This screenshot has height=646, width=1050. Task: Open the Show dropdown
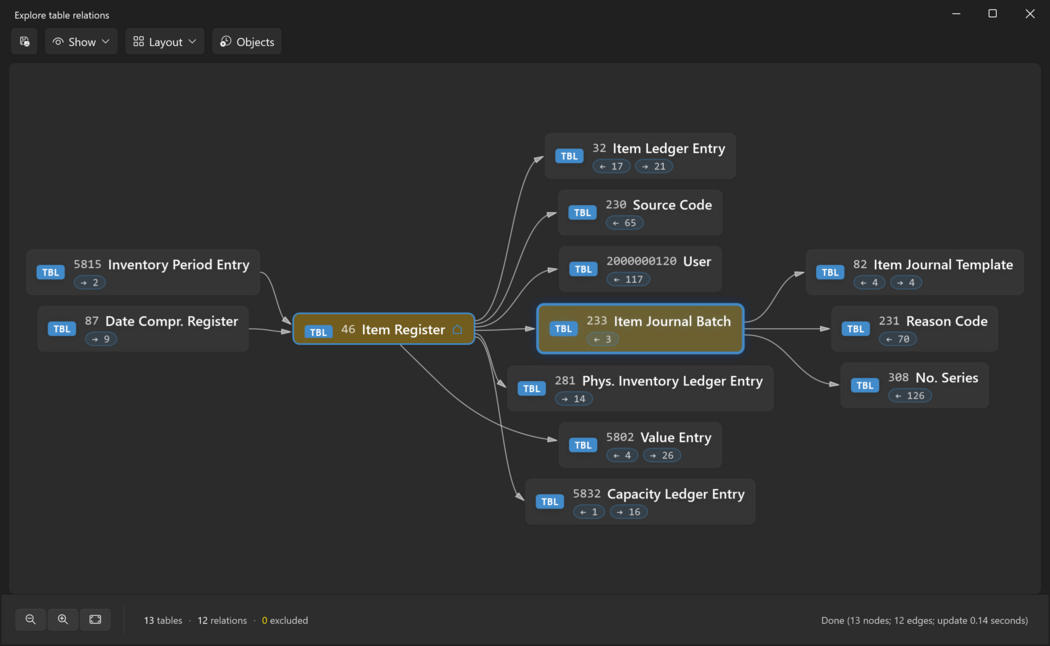tap(81, 42)
